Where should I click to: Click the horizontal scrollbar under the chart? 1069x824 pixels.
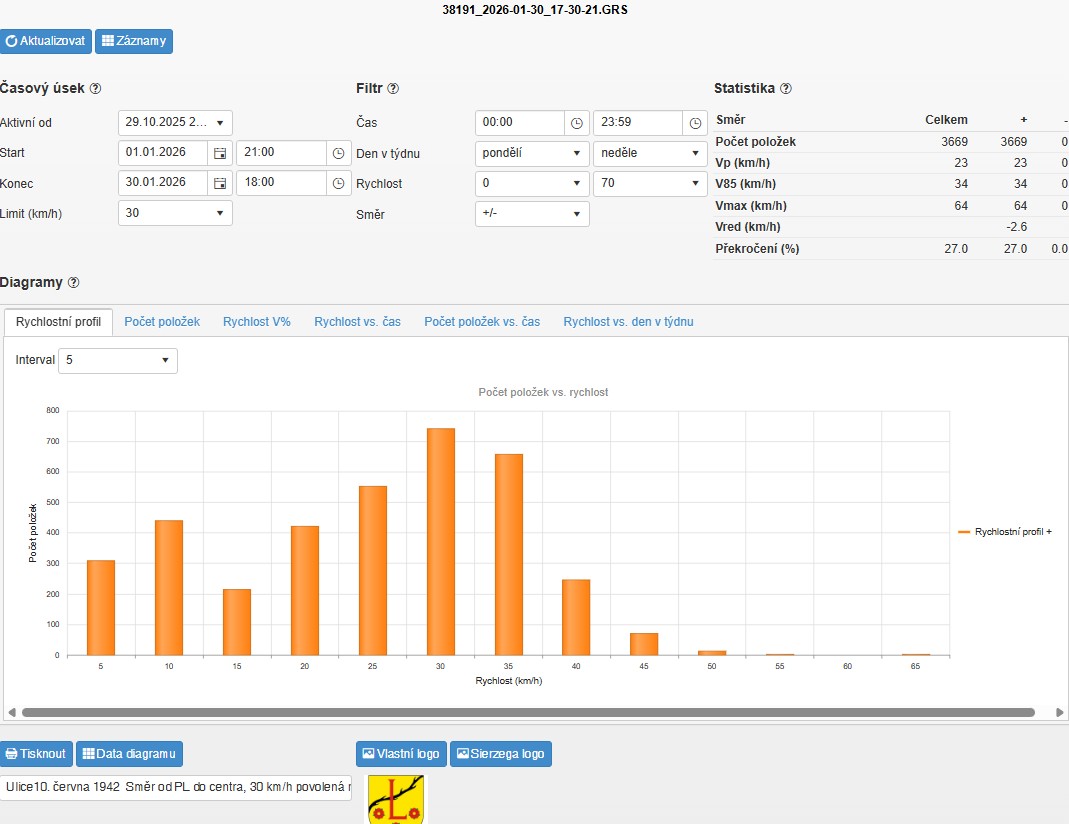pos(528,713)
